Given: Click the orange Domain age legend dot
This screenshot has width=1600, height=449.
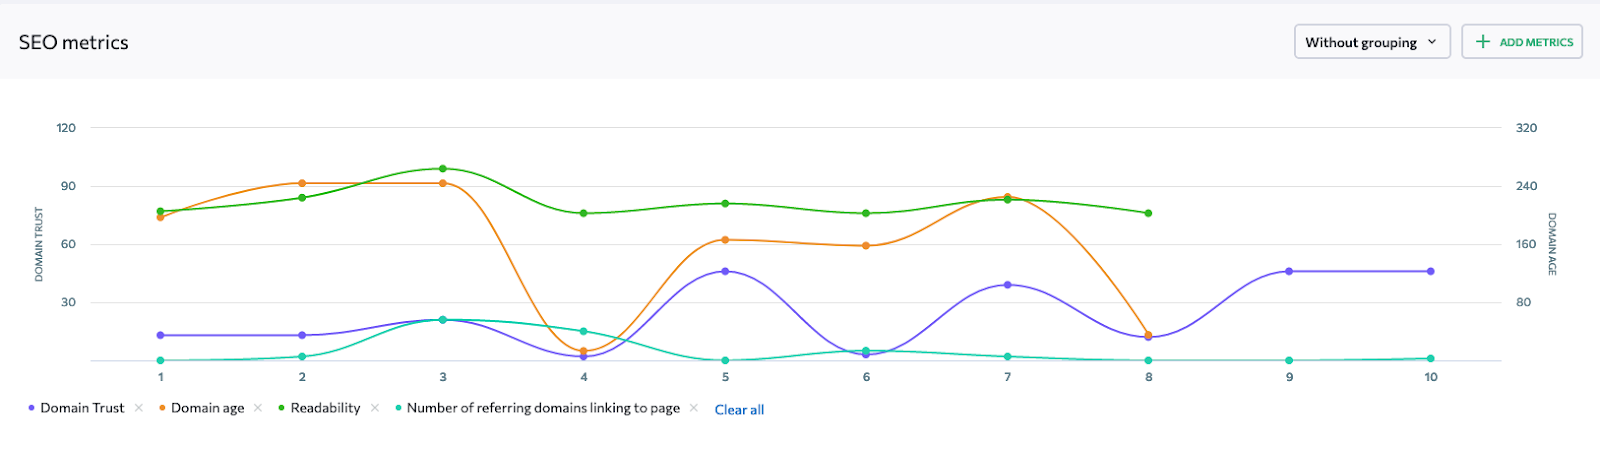Looking at the screenshot, I should point(162,408).
